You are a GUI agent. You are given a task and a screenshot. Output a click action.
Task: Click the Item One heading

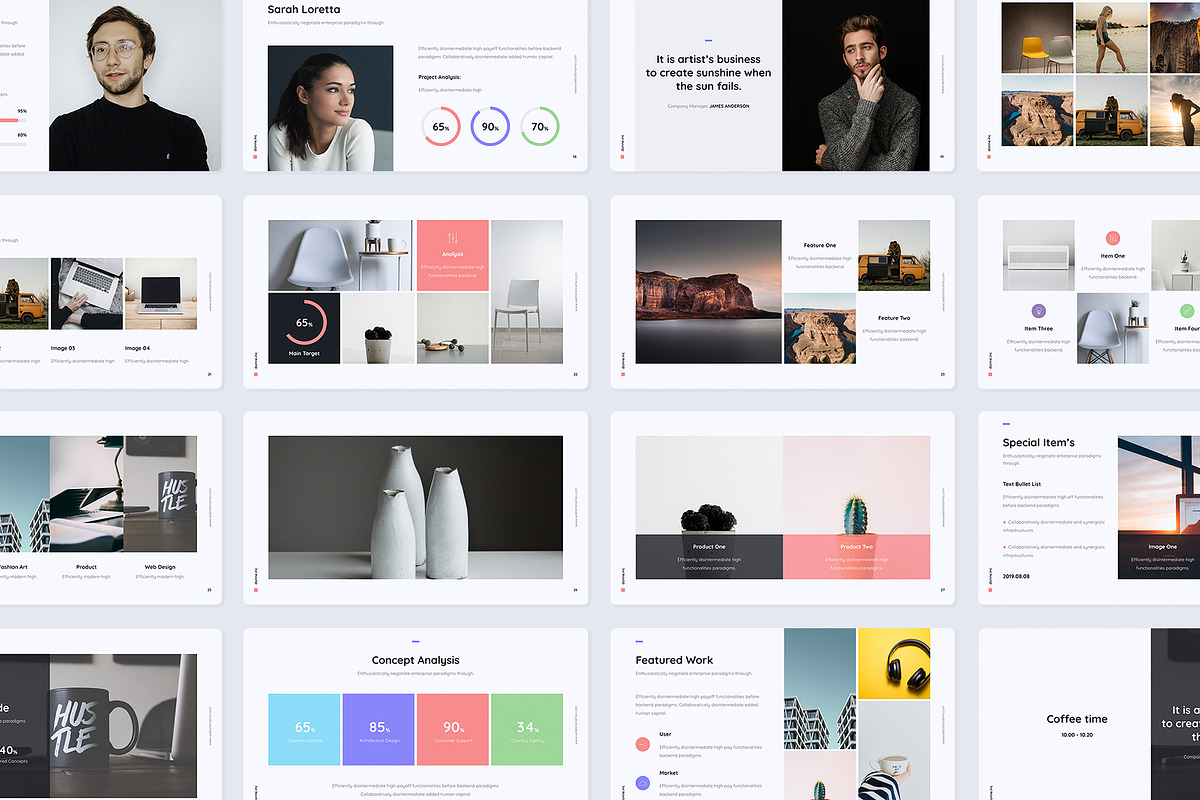tap(1113, 256)
